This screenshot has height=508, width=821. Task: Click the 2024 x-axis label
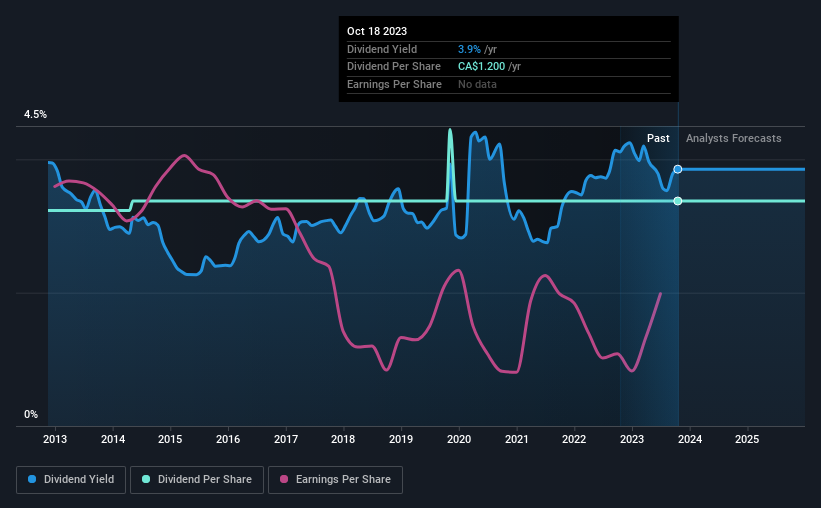[690, 439]
